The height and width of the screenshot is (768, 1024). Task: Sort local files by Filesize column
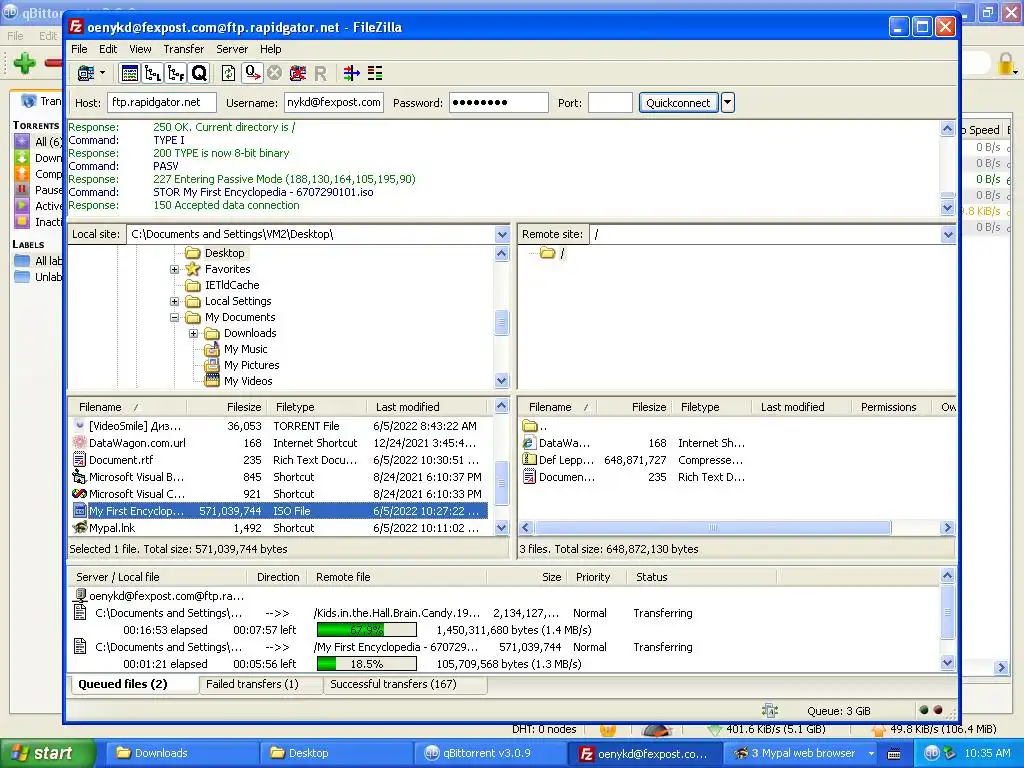tap(226, 407)
